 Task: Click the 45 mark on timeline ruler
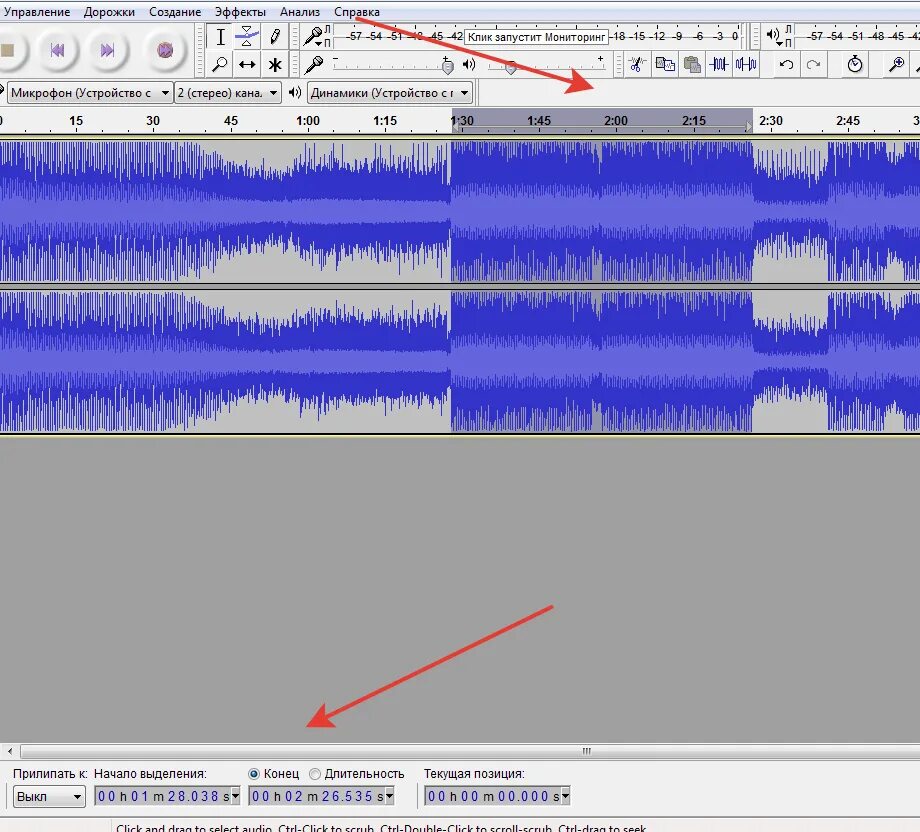pos(231,121)
